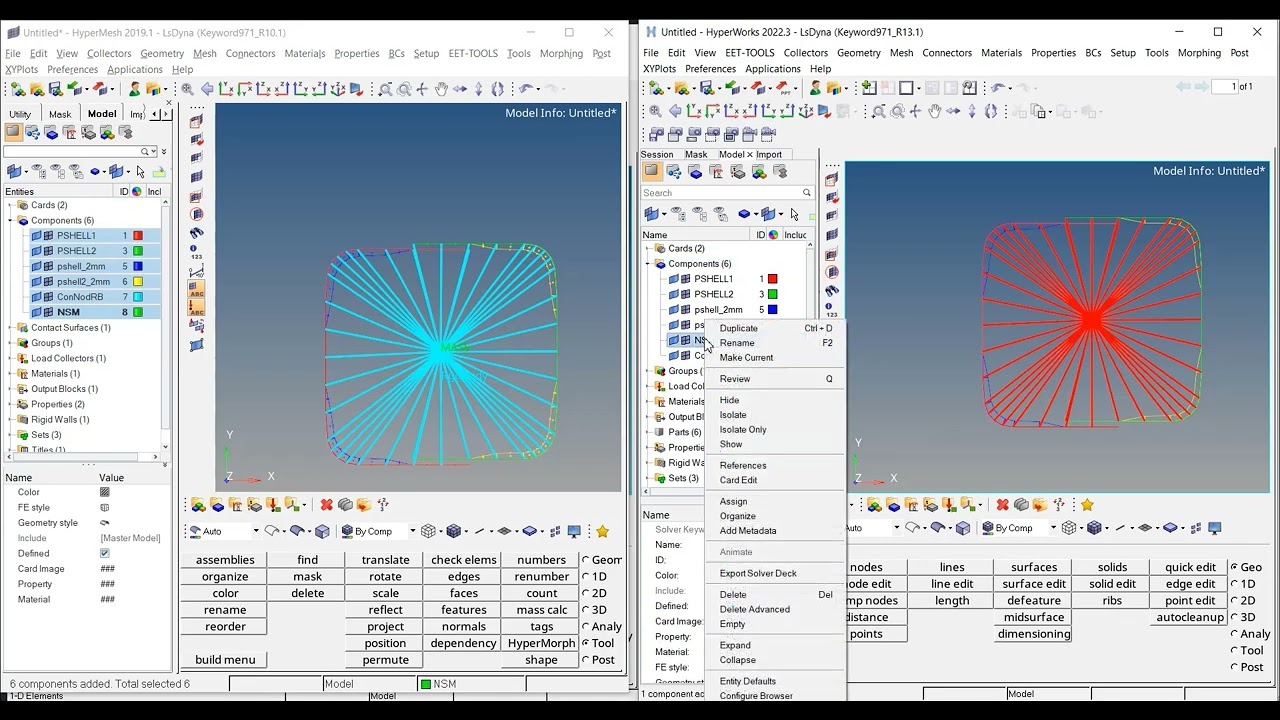
Task: Open the Morphing menu in HyperMesh 2019
Action: pos(561,54)
